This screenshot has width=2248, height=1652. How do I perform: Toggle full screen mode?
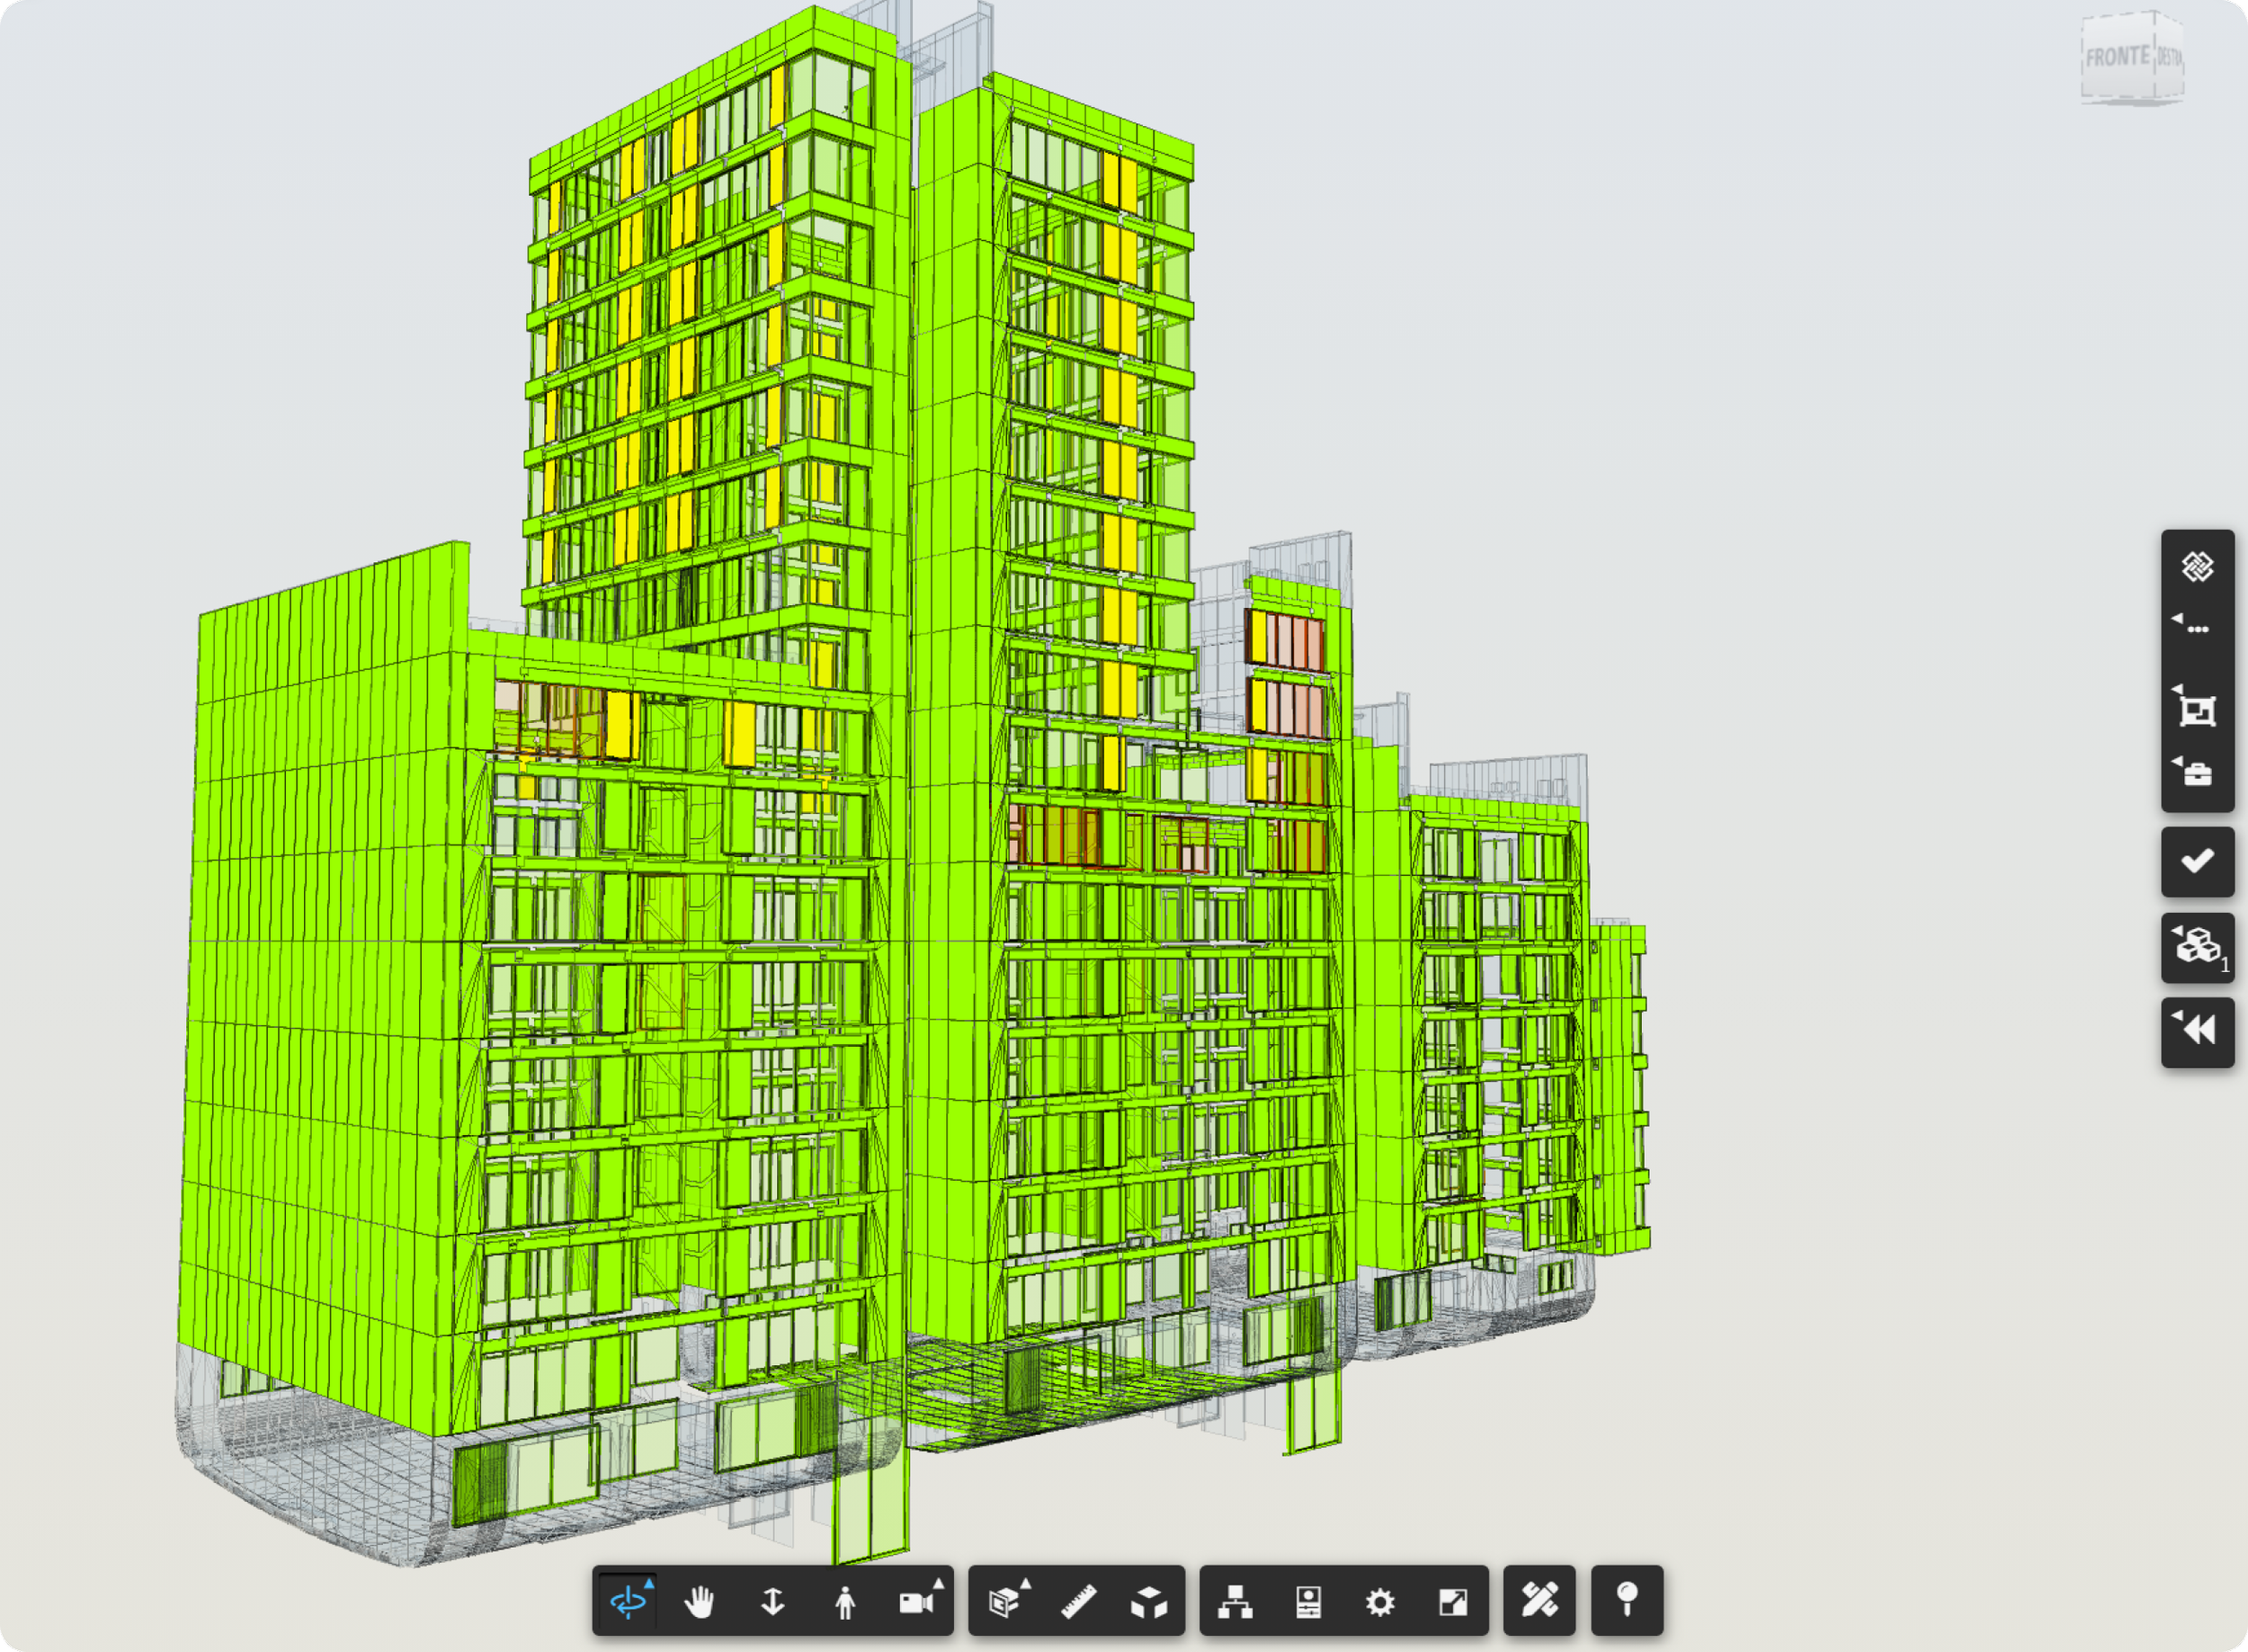(x=1452, y=1602)
